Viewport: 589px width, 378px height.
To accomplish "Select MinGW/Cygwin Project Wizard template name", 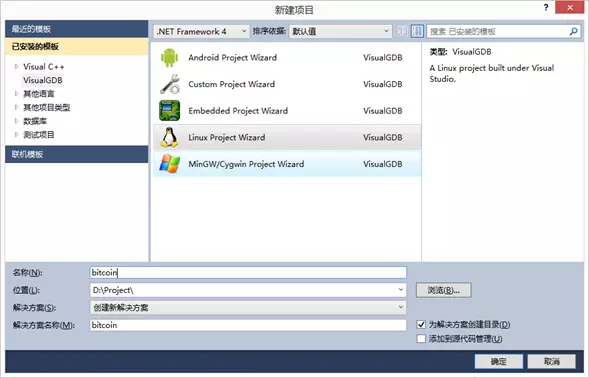I will click(x=246, y=164).
